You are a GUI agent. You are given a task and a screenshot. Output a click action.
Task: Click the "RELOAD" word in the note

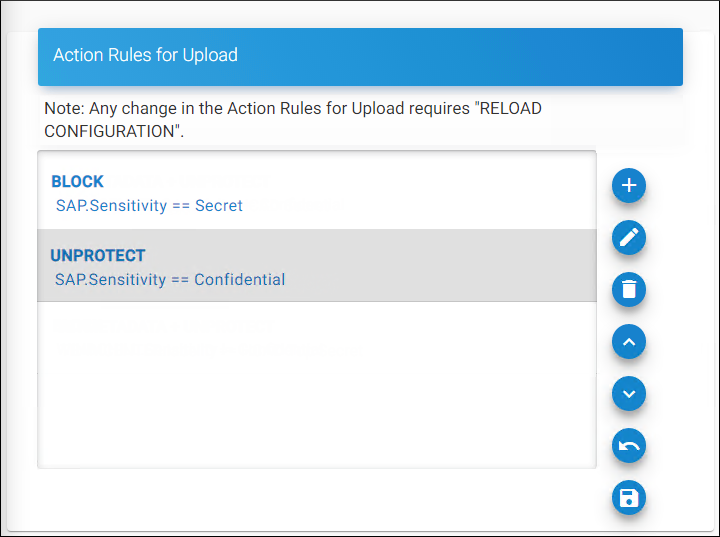pyautogui.click(x=511, y=108)
